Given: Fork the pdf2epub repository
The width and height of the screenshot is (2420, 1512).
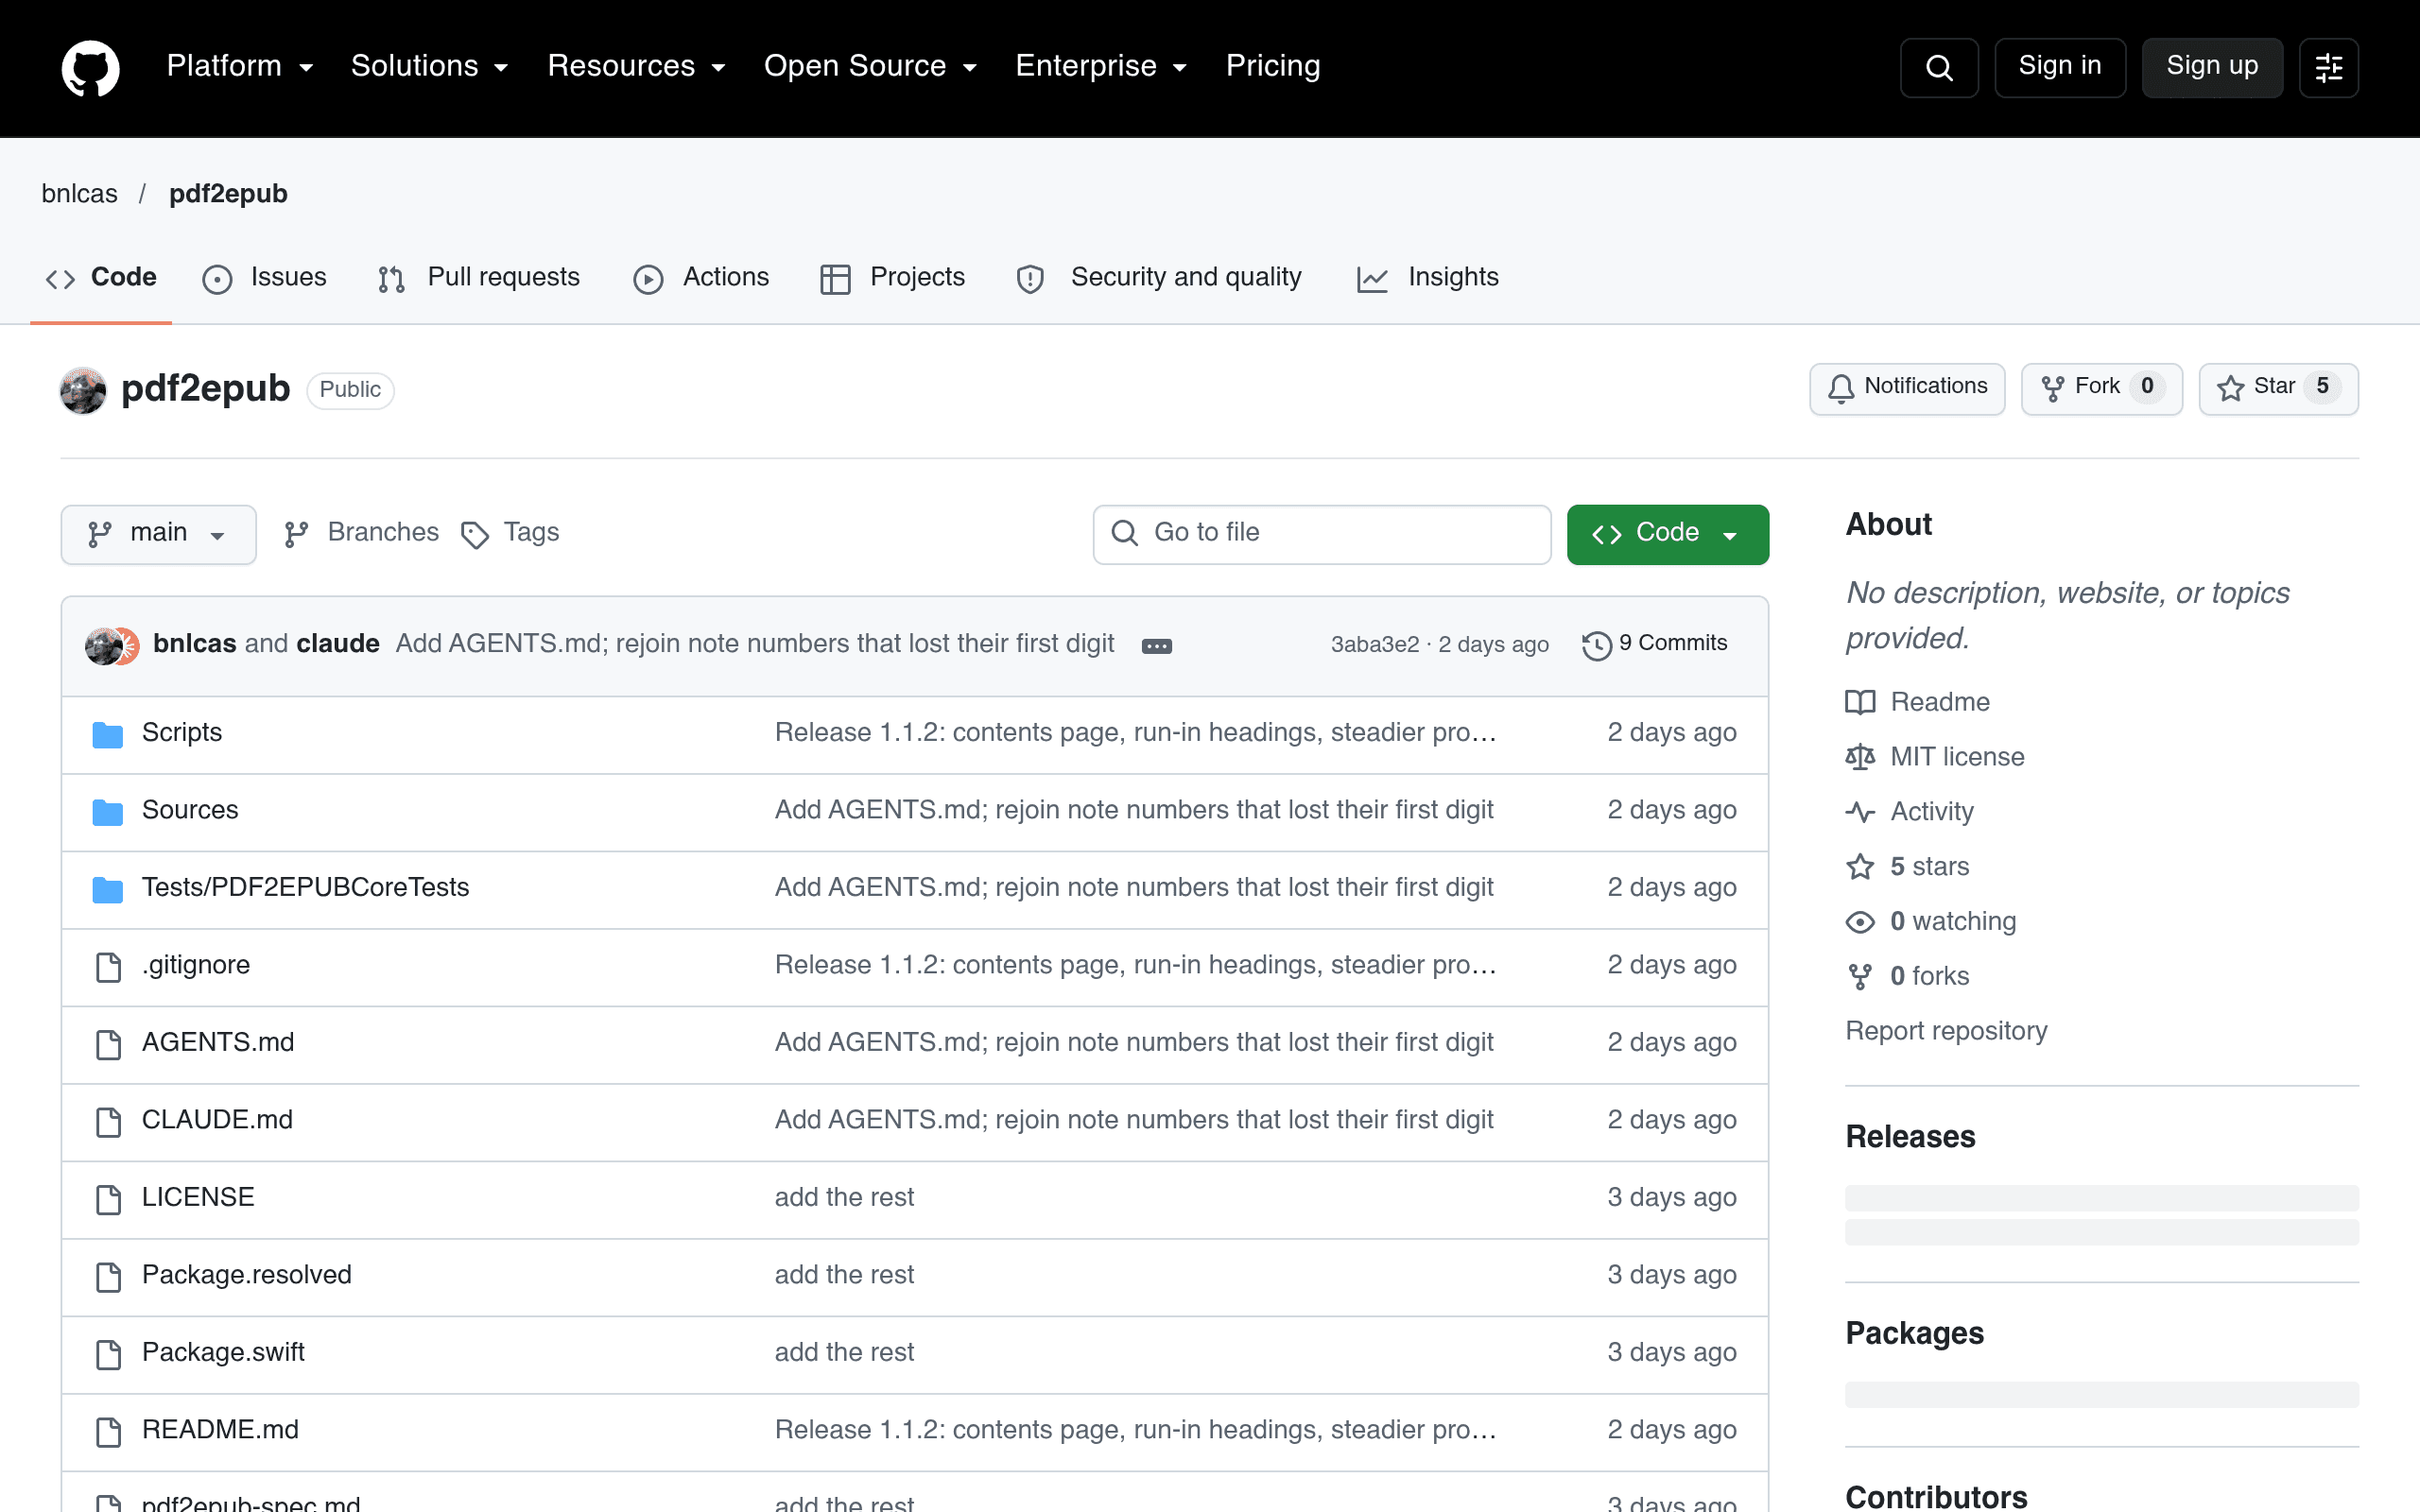Looking at the screenshot, I should click(2102, 388).
